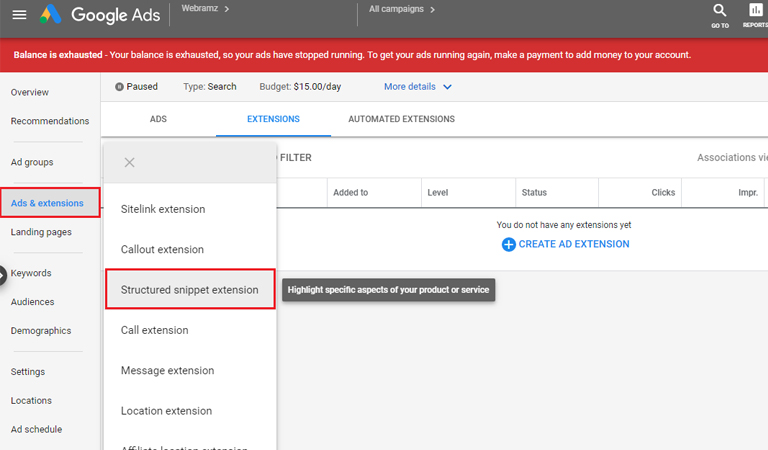Select Structured snippet extension
Screen dimensions: 768x450
coord(190,289)
